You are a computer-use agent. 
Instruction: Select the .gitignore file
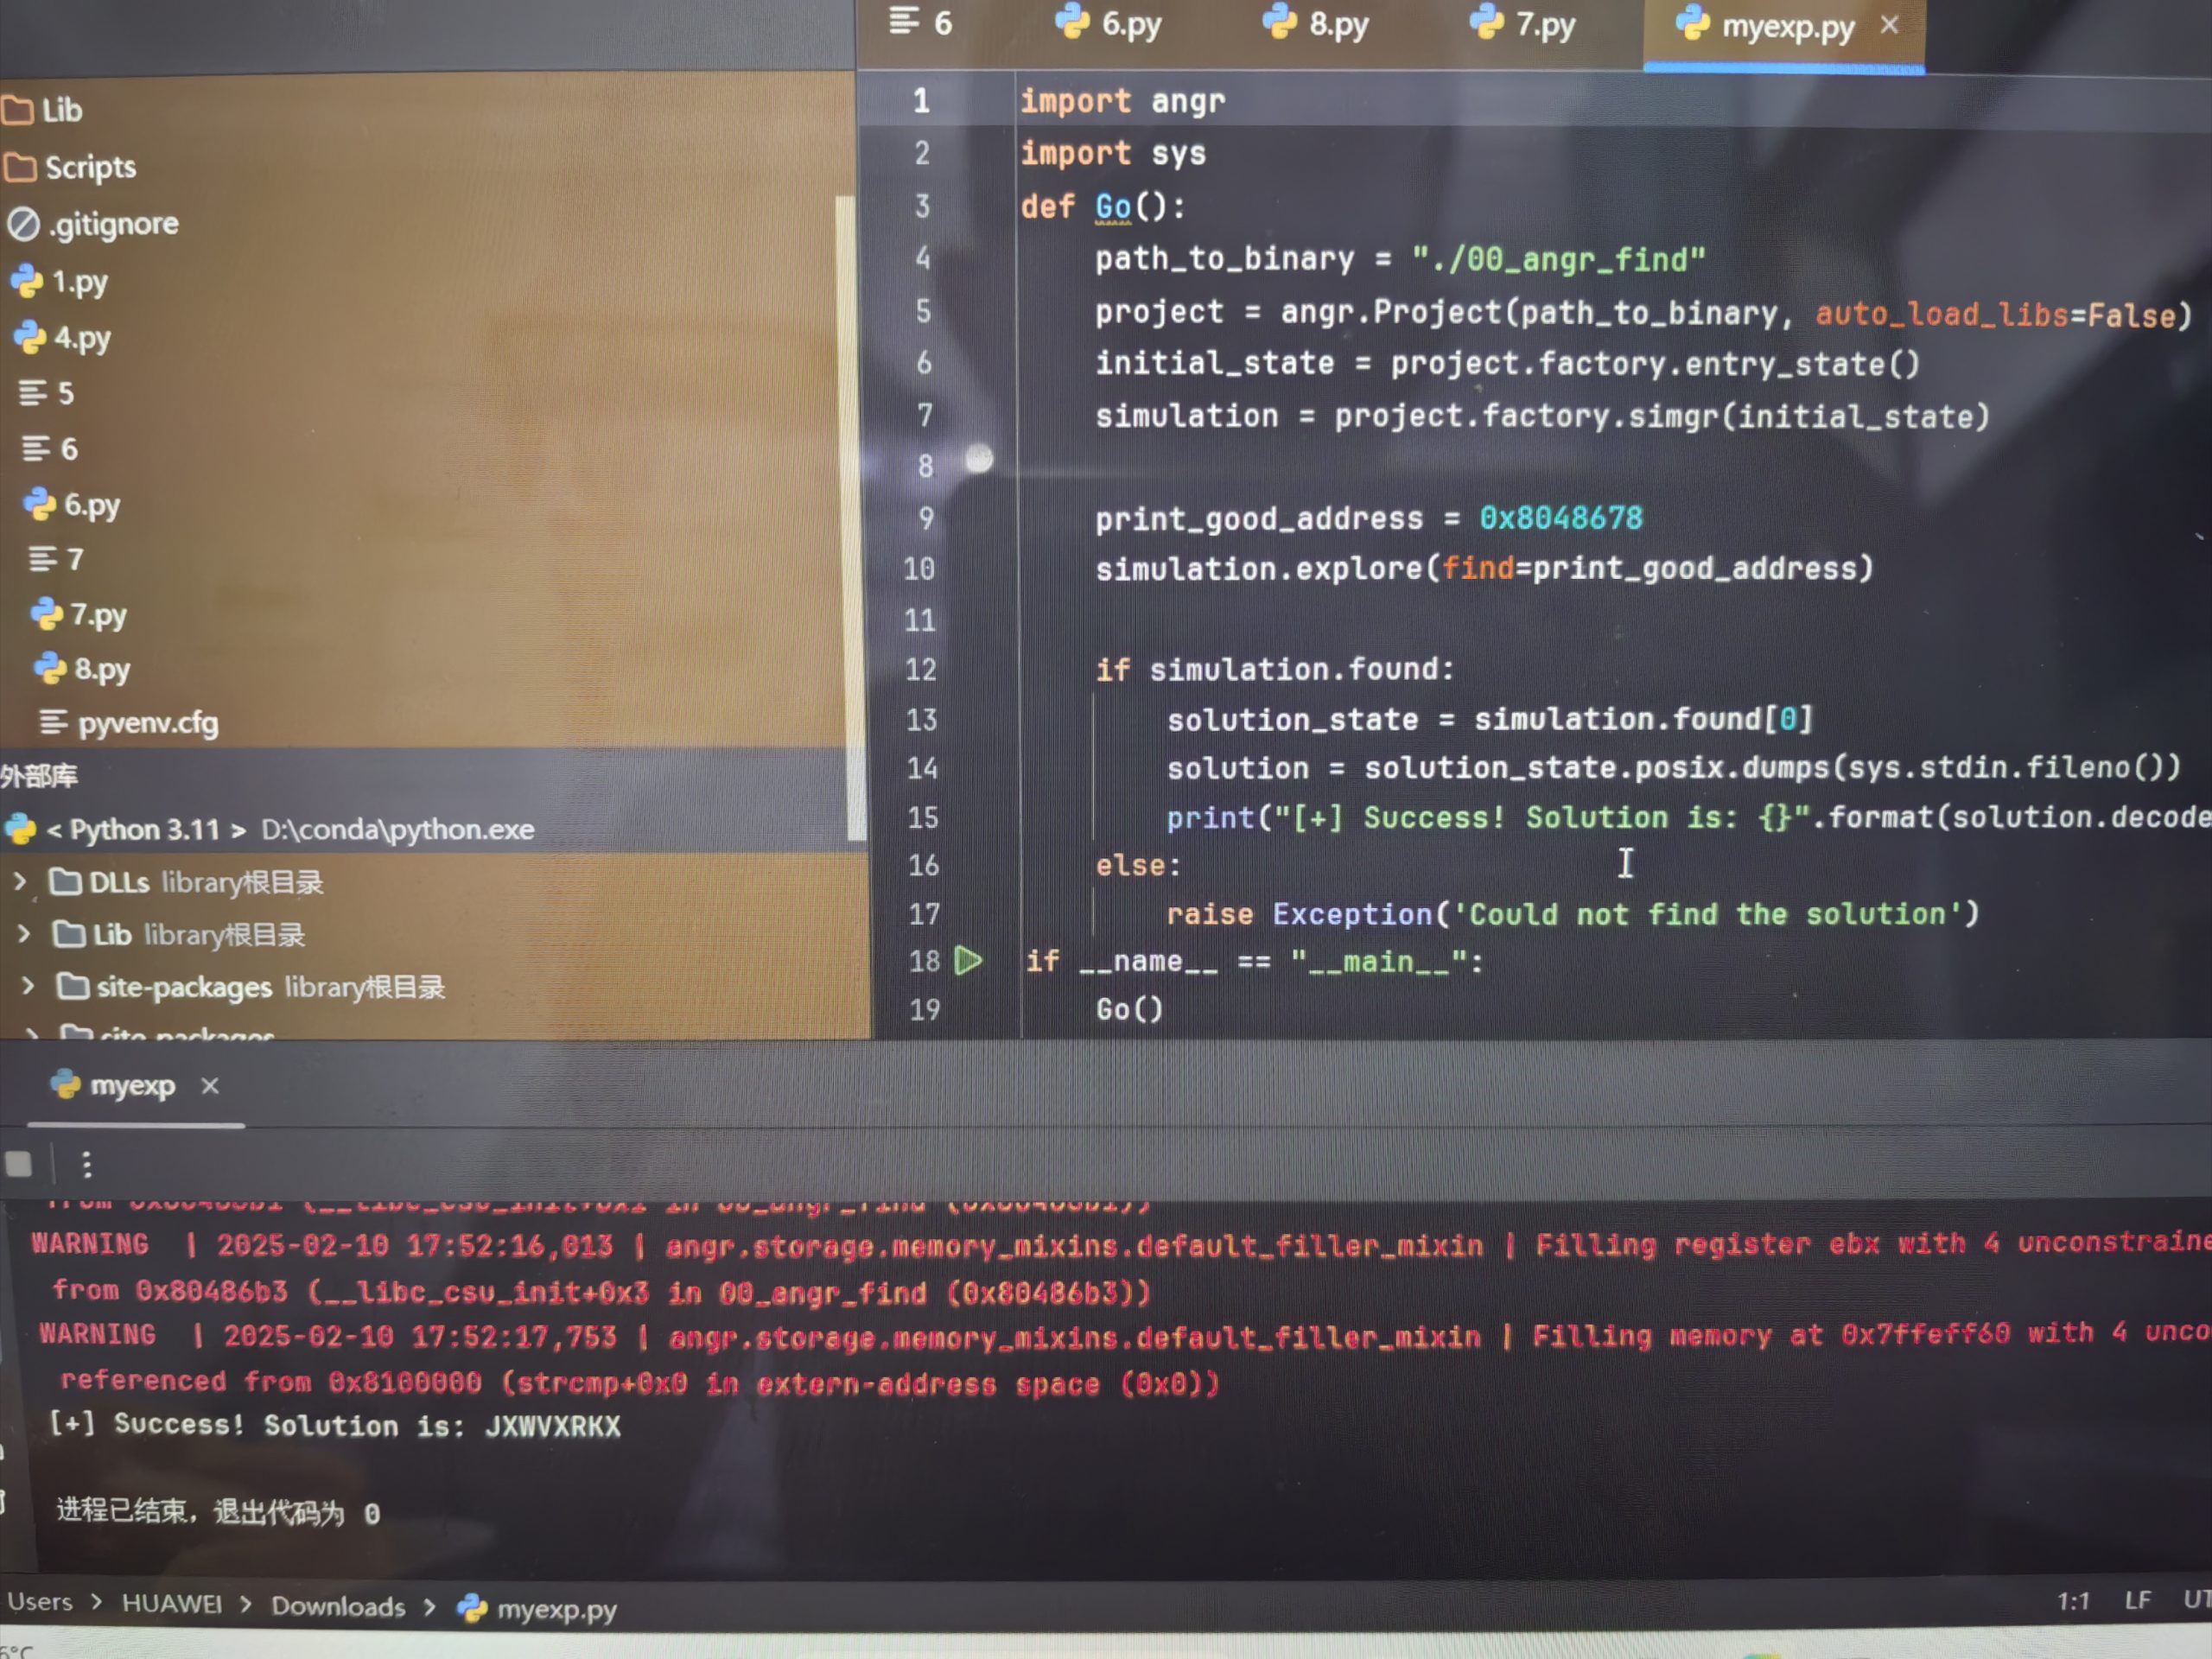point(93,224)
